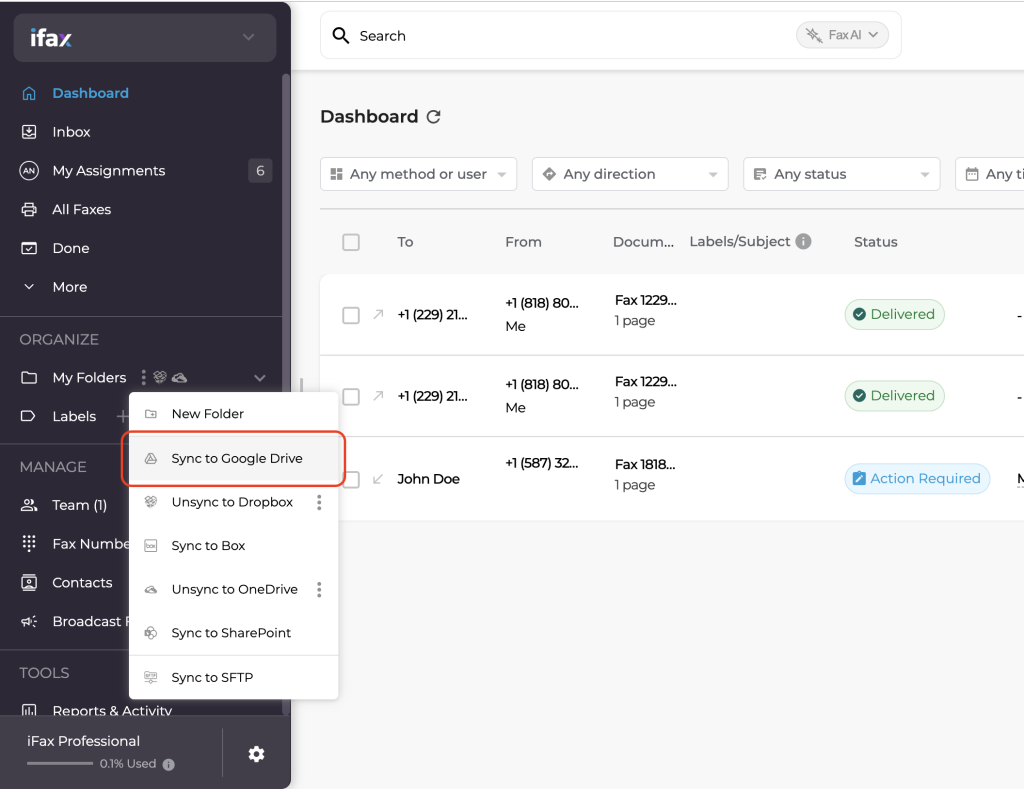Toggle the select-all checkbox in table header
1024x789 pixels.
351,242
